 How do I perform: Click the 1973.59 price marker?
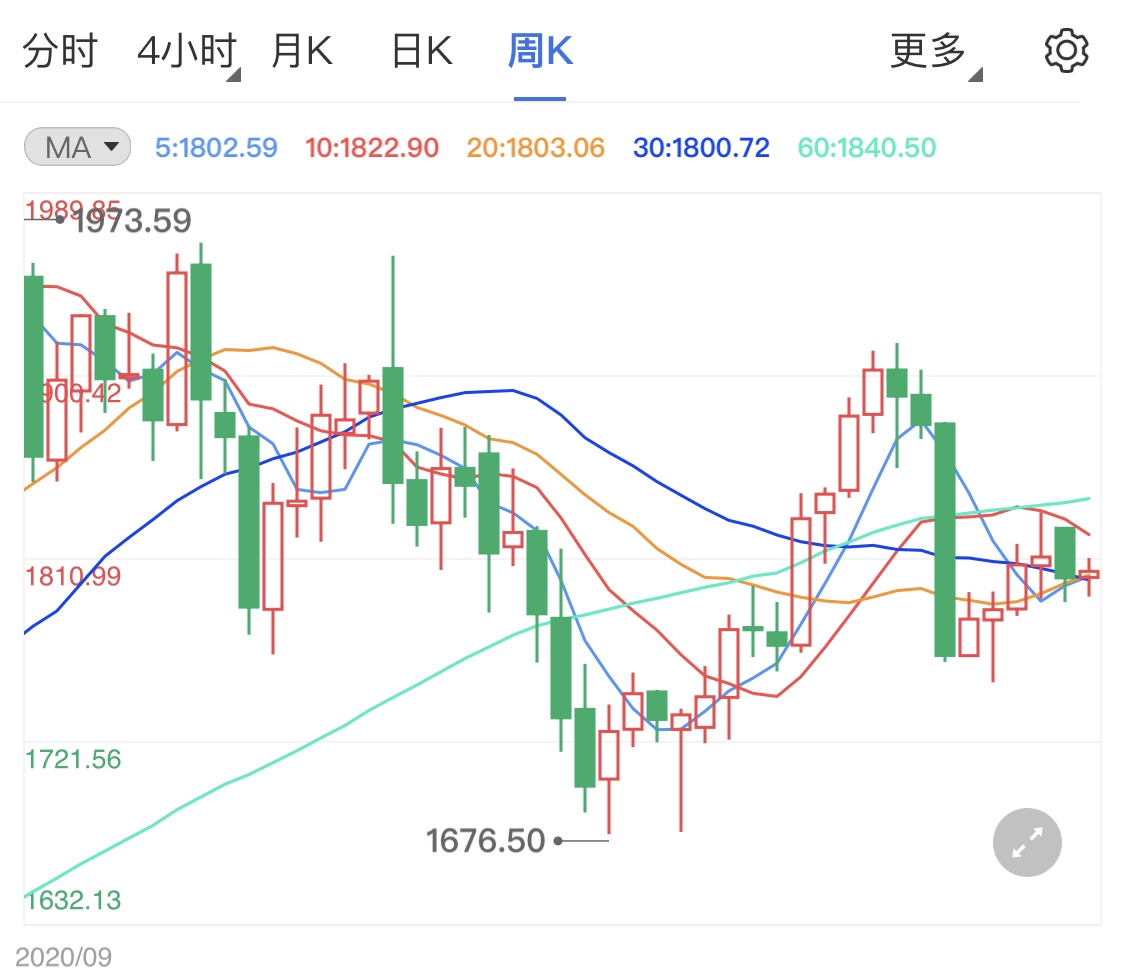point(129,220)
